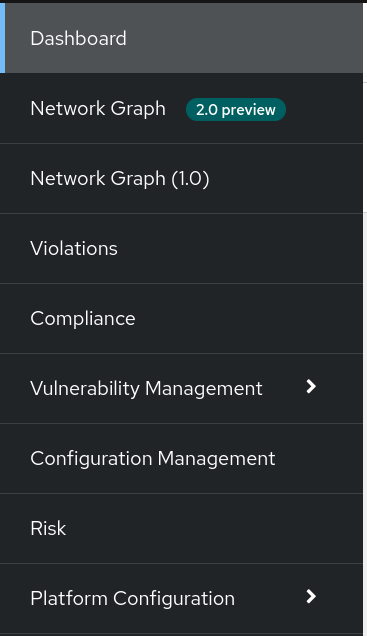Image resolution: width=367 pixels, height=636 pixels.
Task: Click the highlighted Dashboard row background
Action: (x=243, y=38)
